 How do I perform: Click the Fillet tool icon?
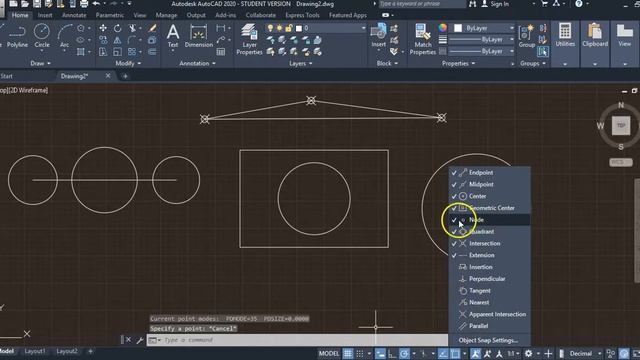pos(131,40)
